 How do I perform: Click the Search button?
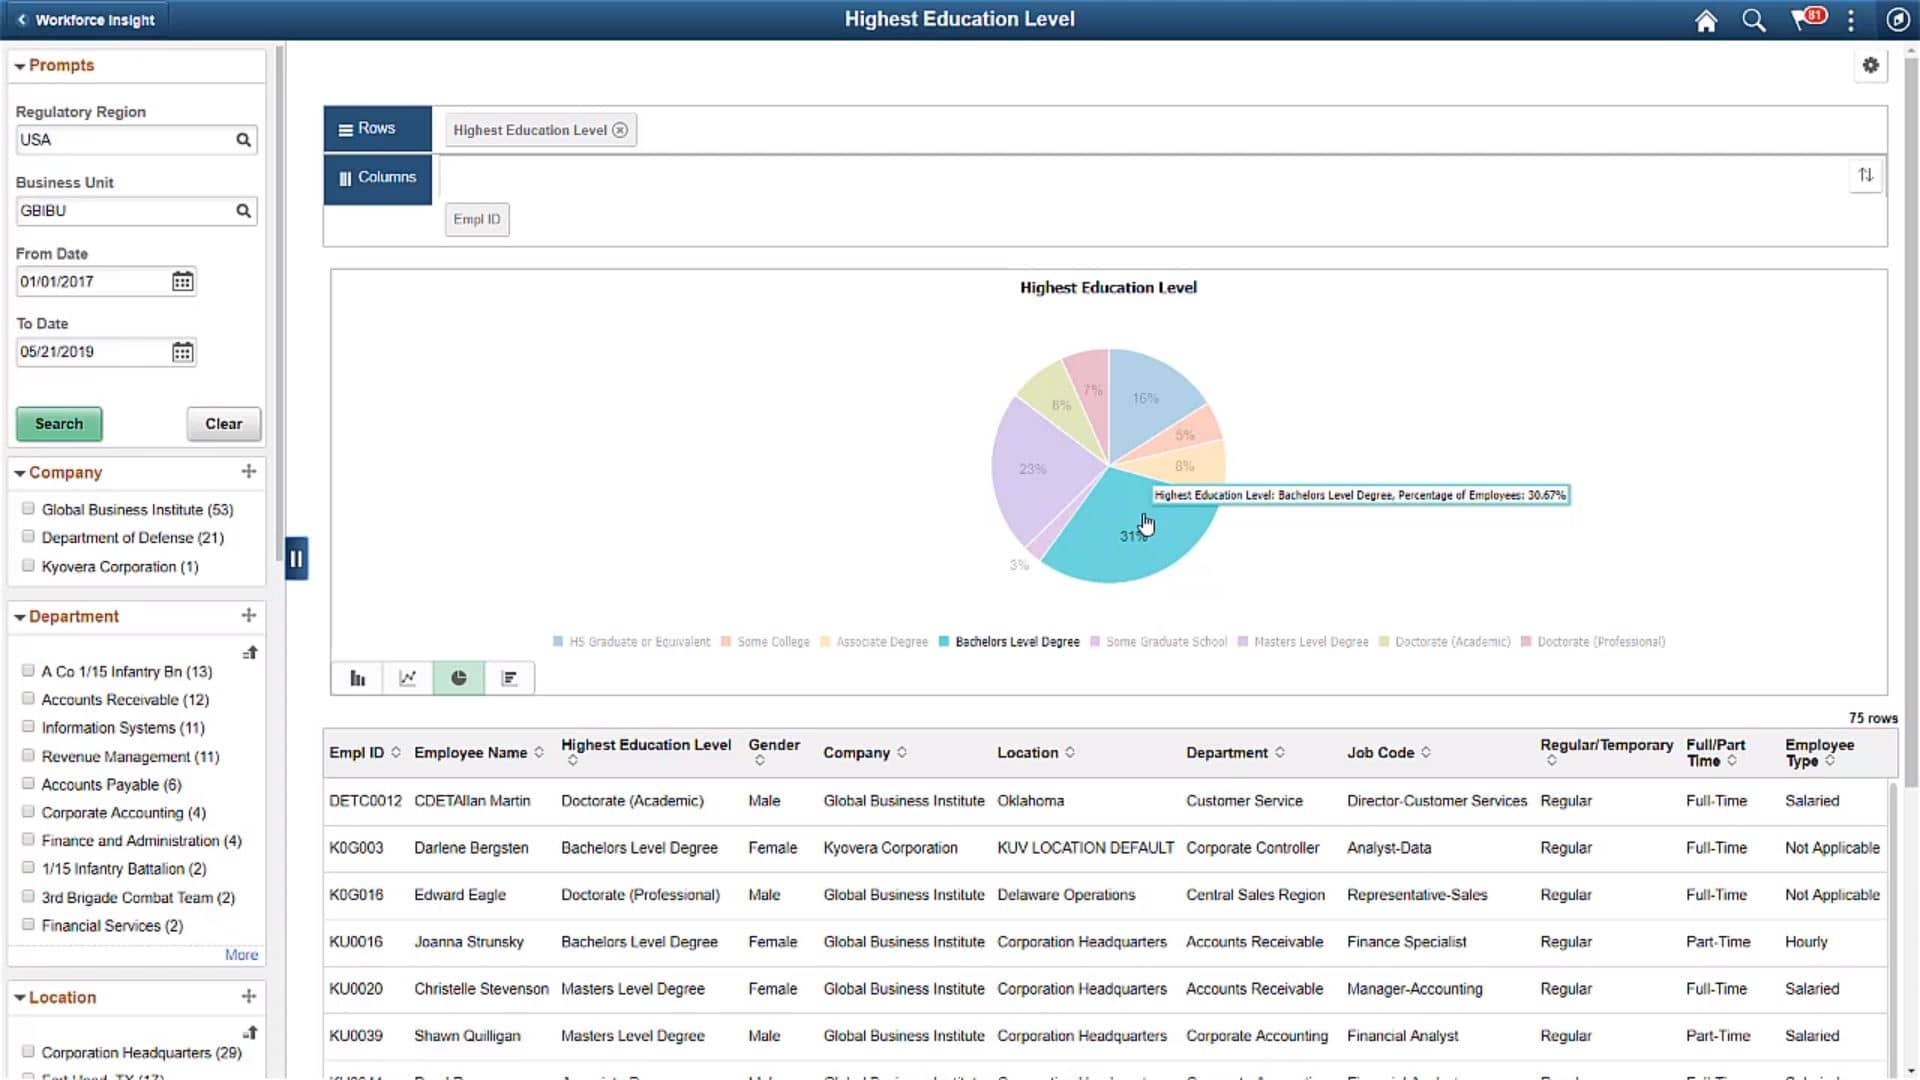point(58,423)
